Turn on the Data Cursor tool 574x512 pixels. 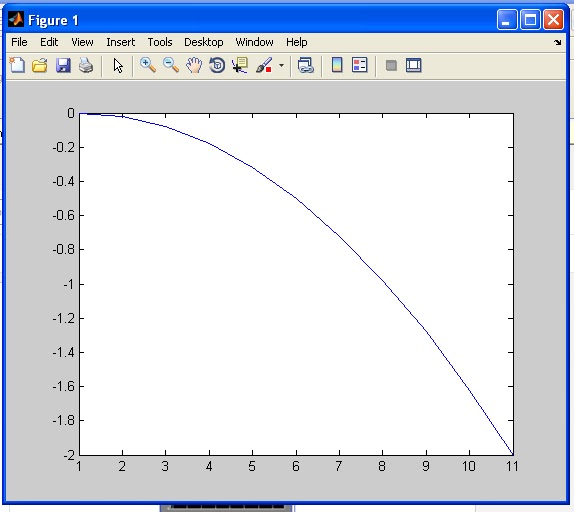coord(240,66)
